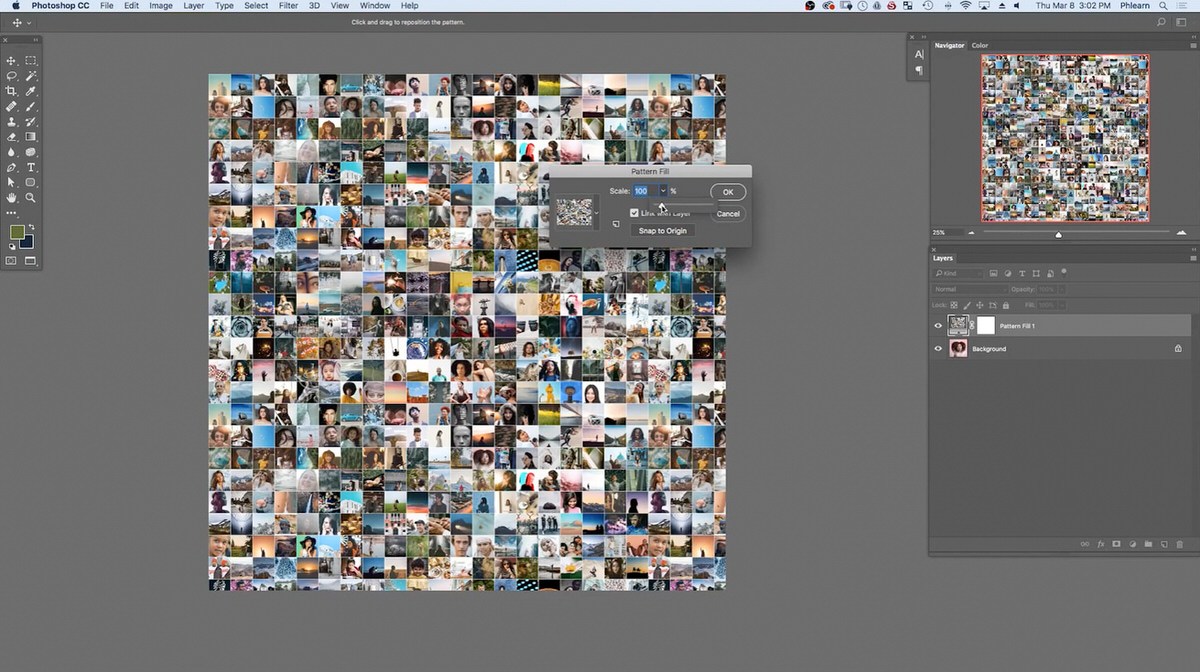Swap foreground and background colors

(31, 227)
